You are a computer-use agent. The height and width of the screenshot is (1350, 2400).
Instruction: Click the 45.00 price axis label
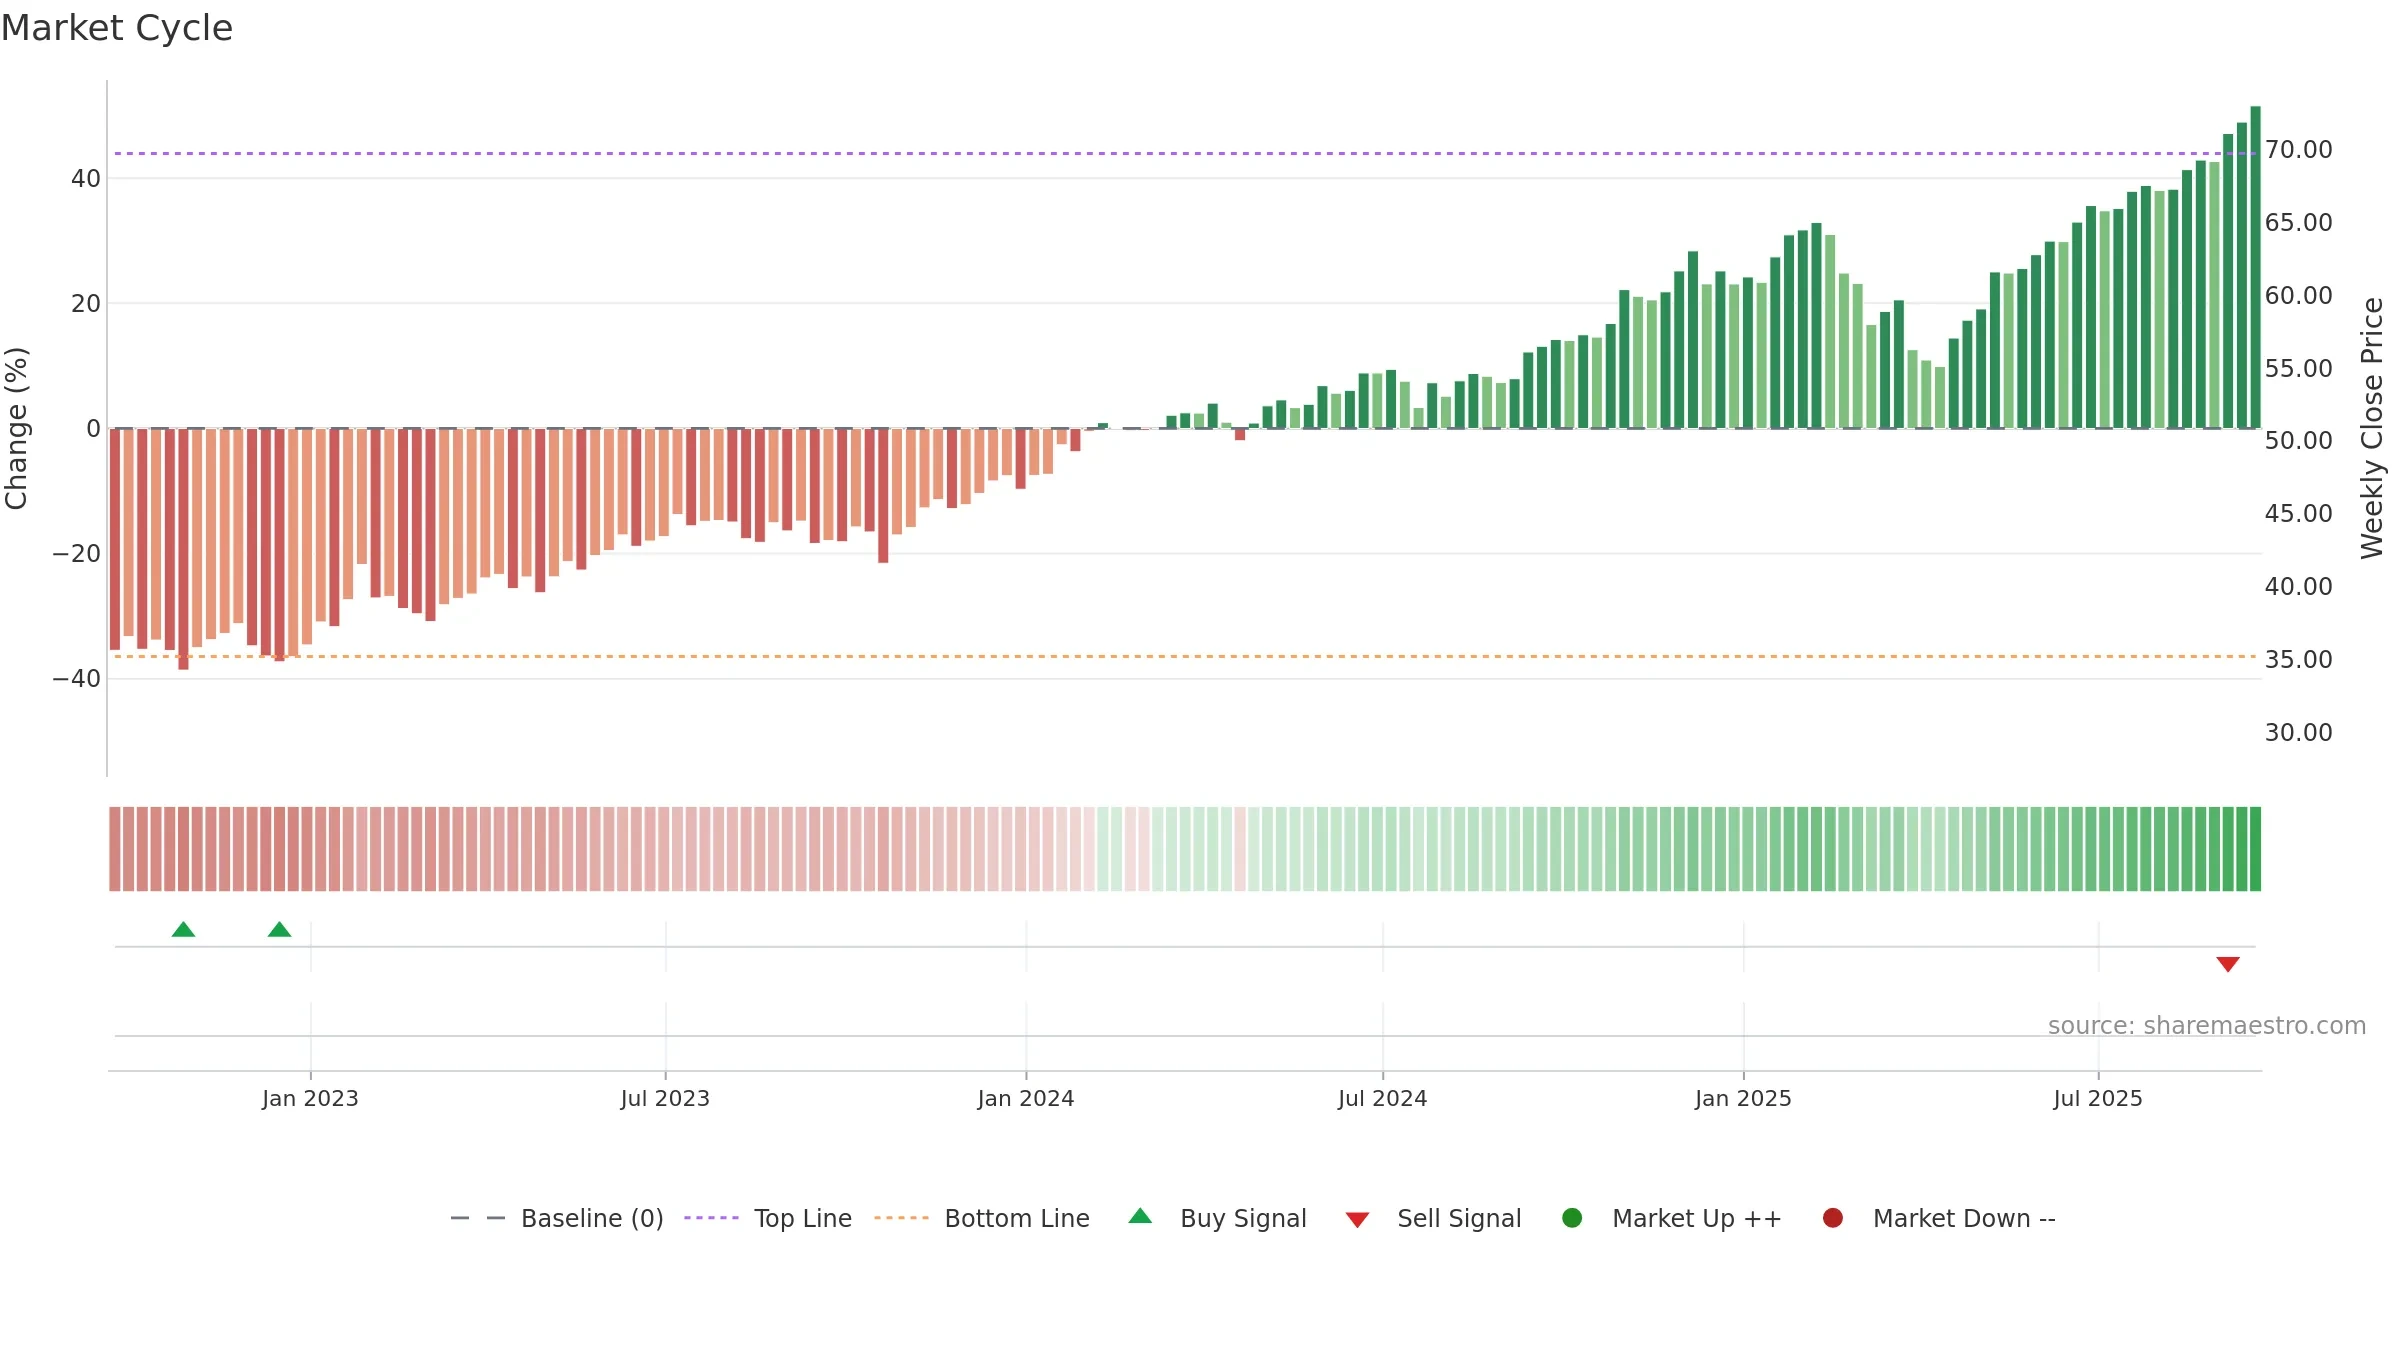[x=2298, y=514]
